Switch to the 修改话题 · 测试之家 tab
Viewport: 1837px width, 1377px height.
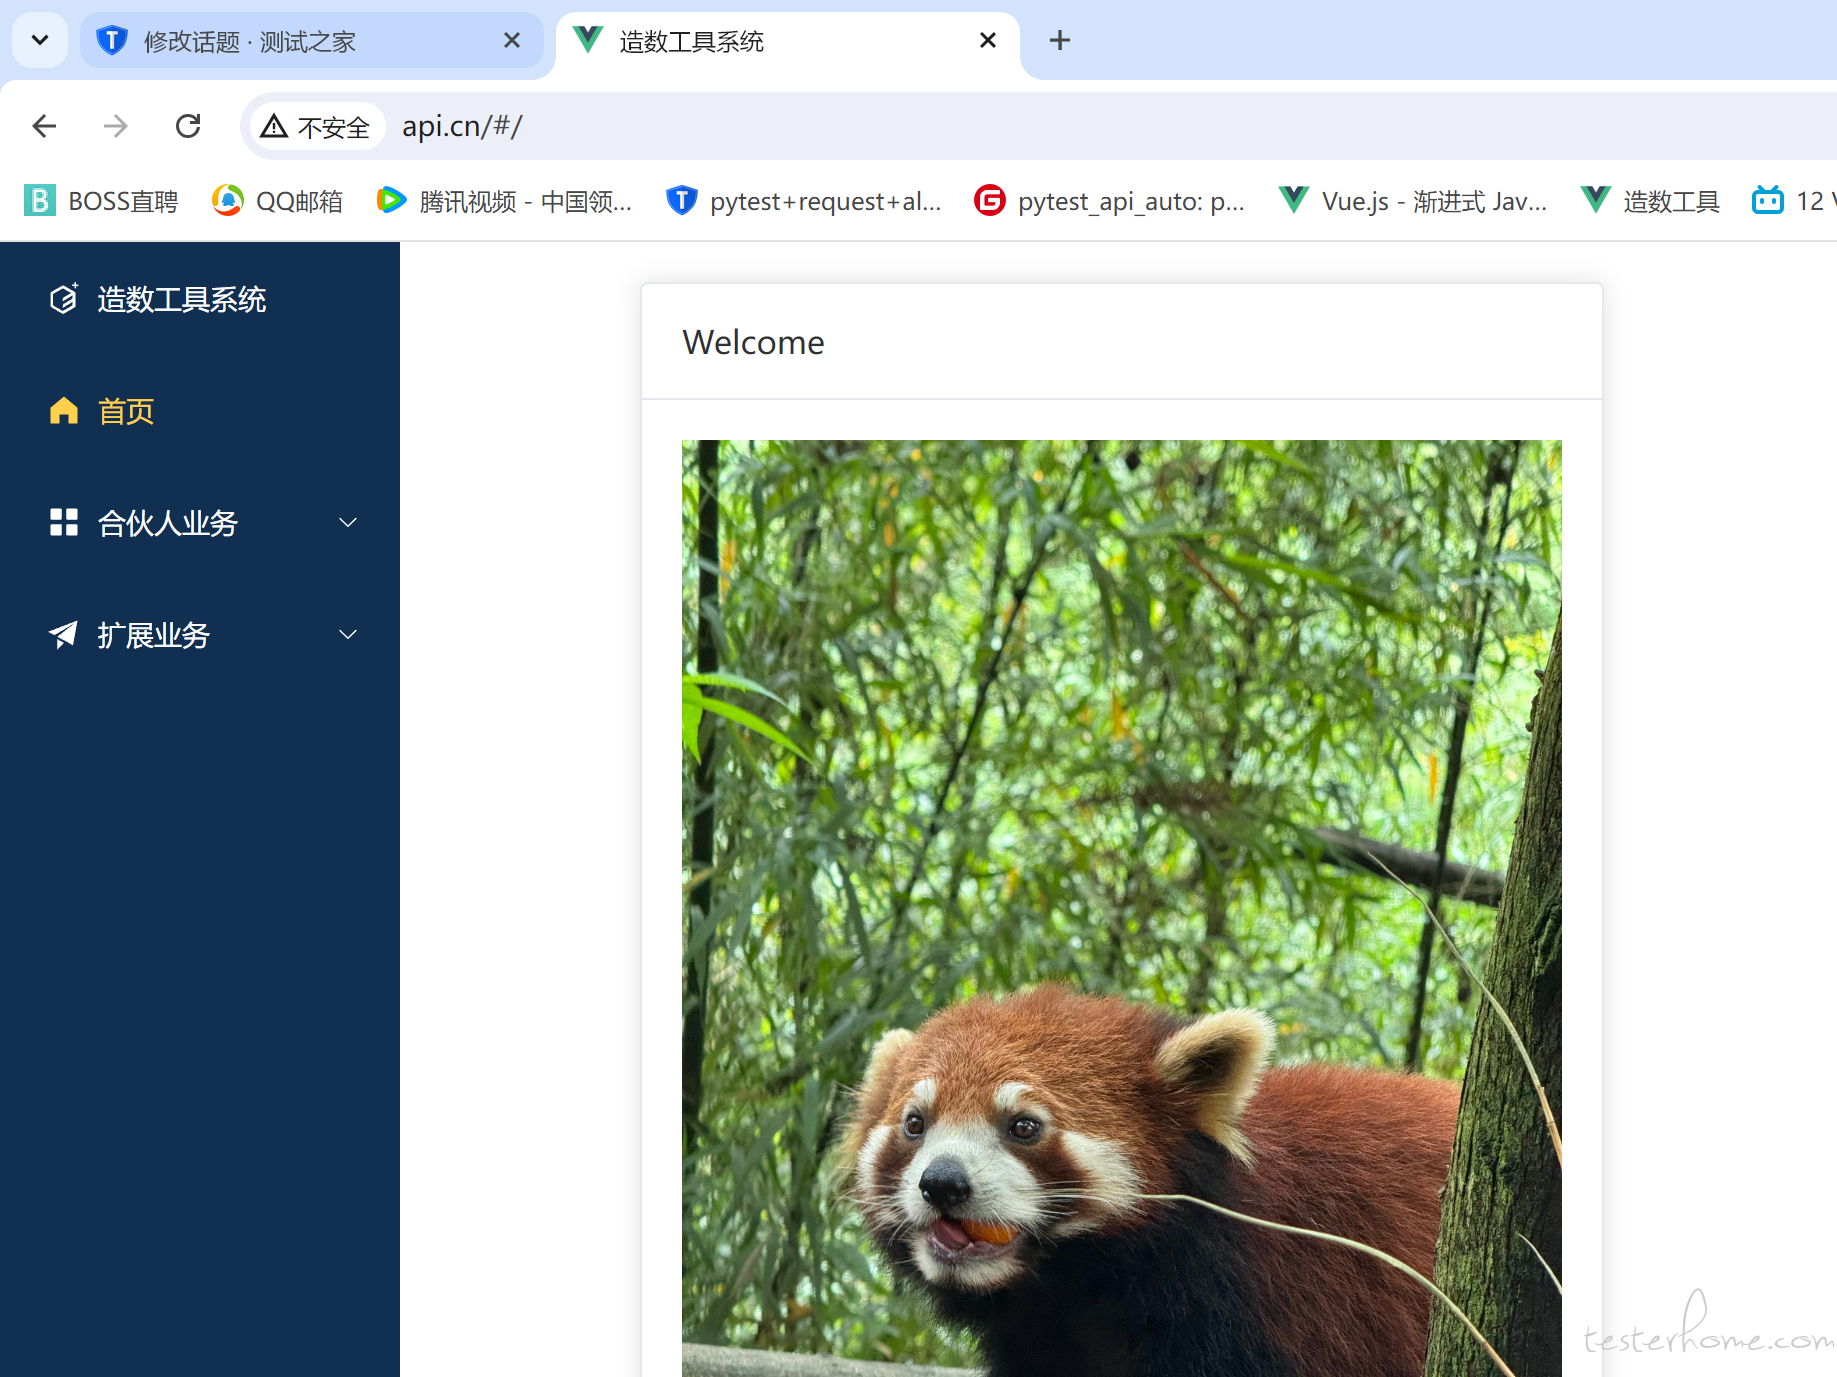point(311,41)
